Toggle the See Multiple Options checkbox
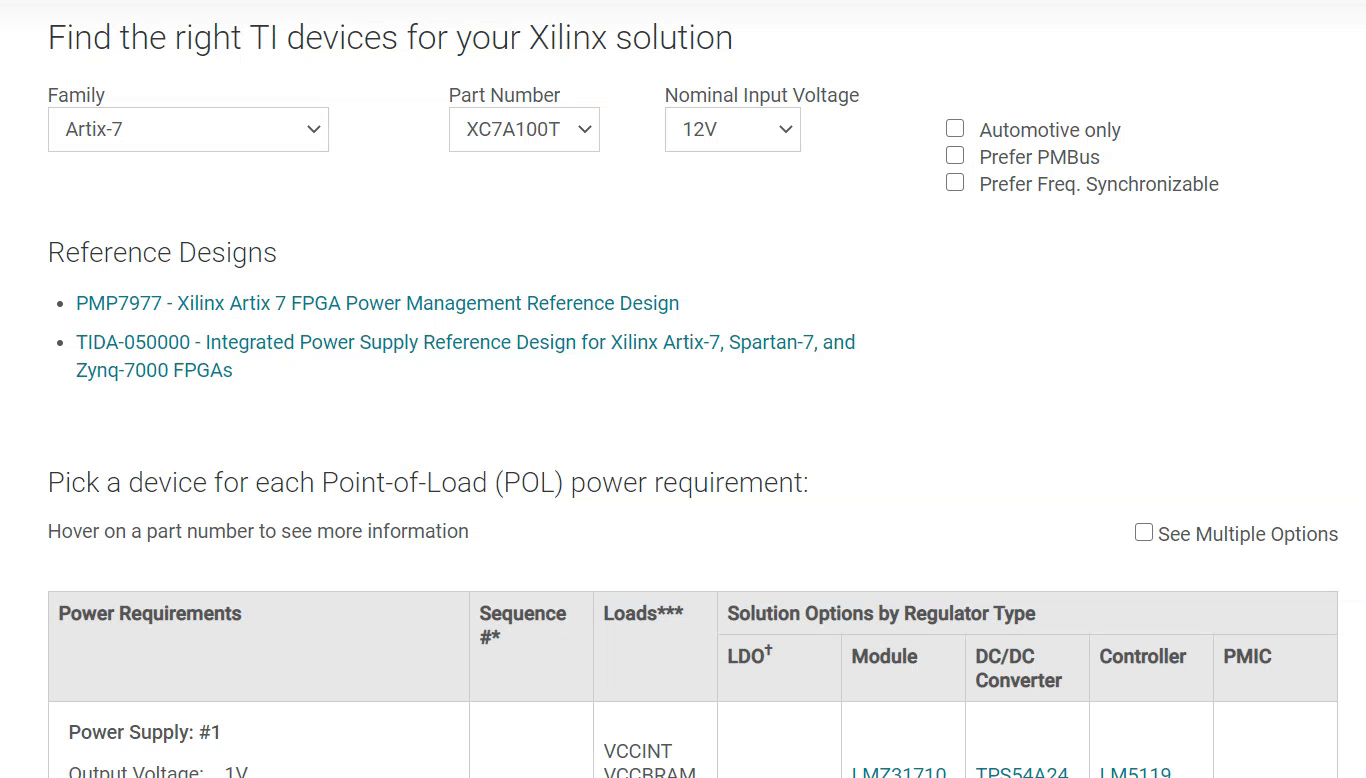Image resolution: width=1366 pixels, height=778 pixels. point(1144,532)
